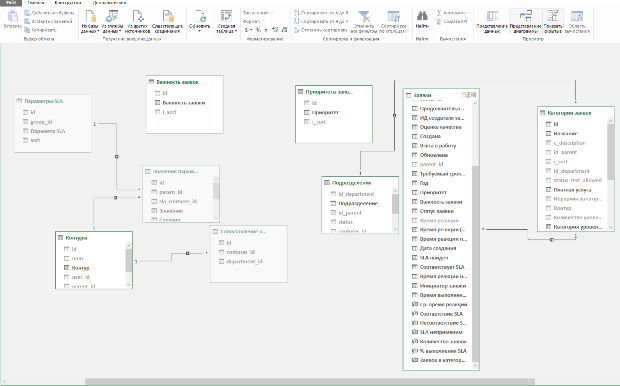Click the Paste Append icon
This screenshot has width=620, height=386.
(x=27, y=13)
